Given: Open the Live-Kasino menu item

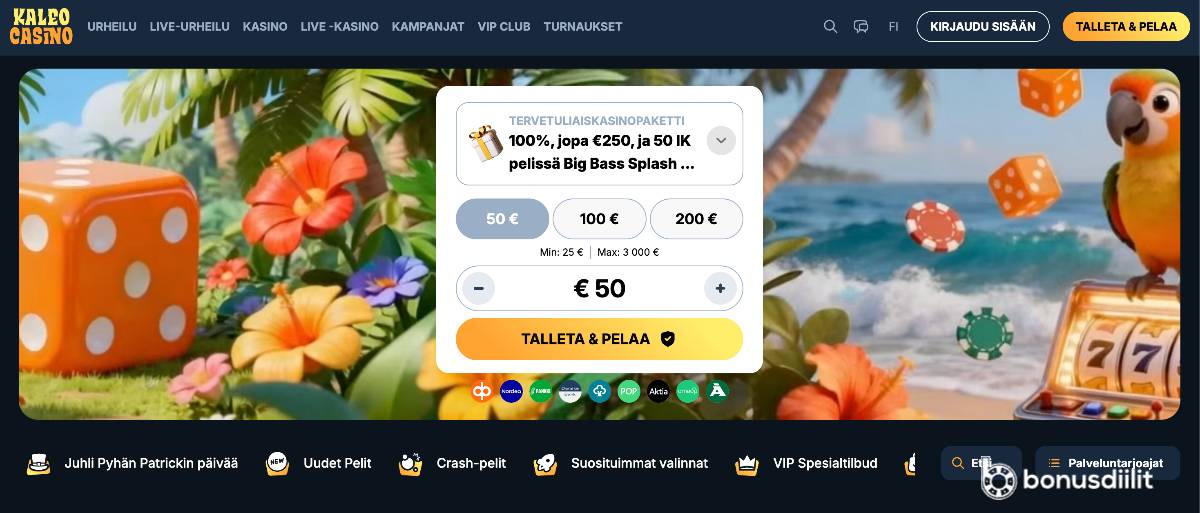Looking at the screenshot, I should pyautogui.click(x=340, y=27).
